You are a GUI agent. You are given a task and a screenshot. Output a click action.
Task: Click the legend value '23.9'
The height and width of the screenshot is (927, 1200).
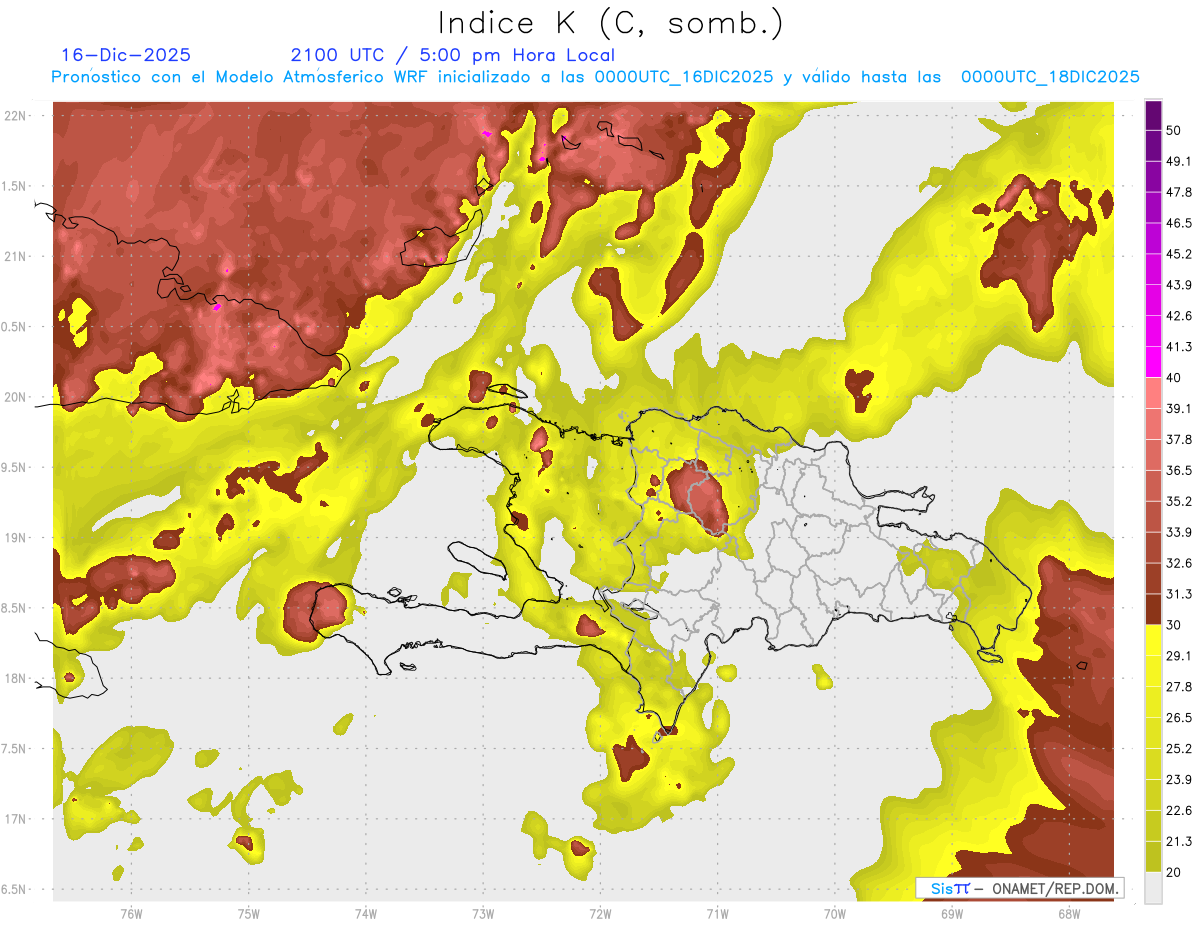(1178, 779)
